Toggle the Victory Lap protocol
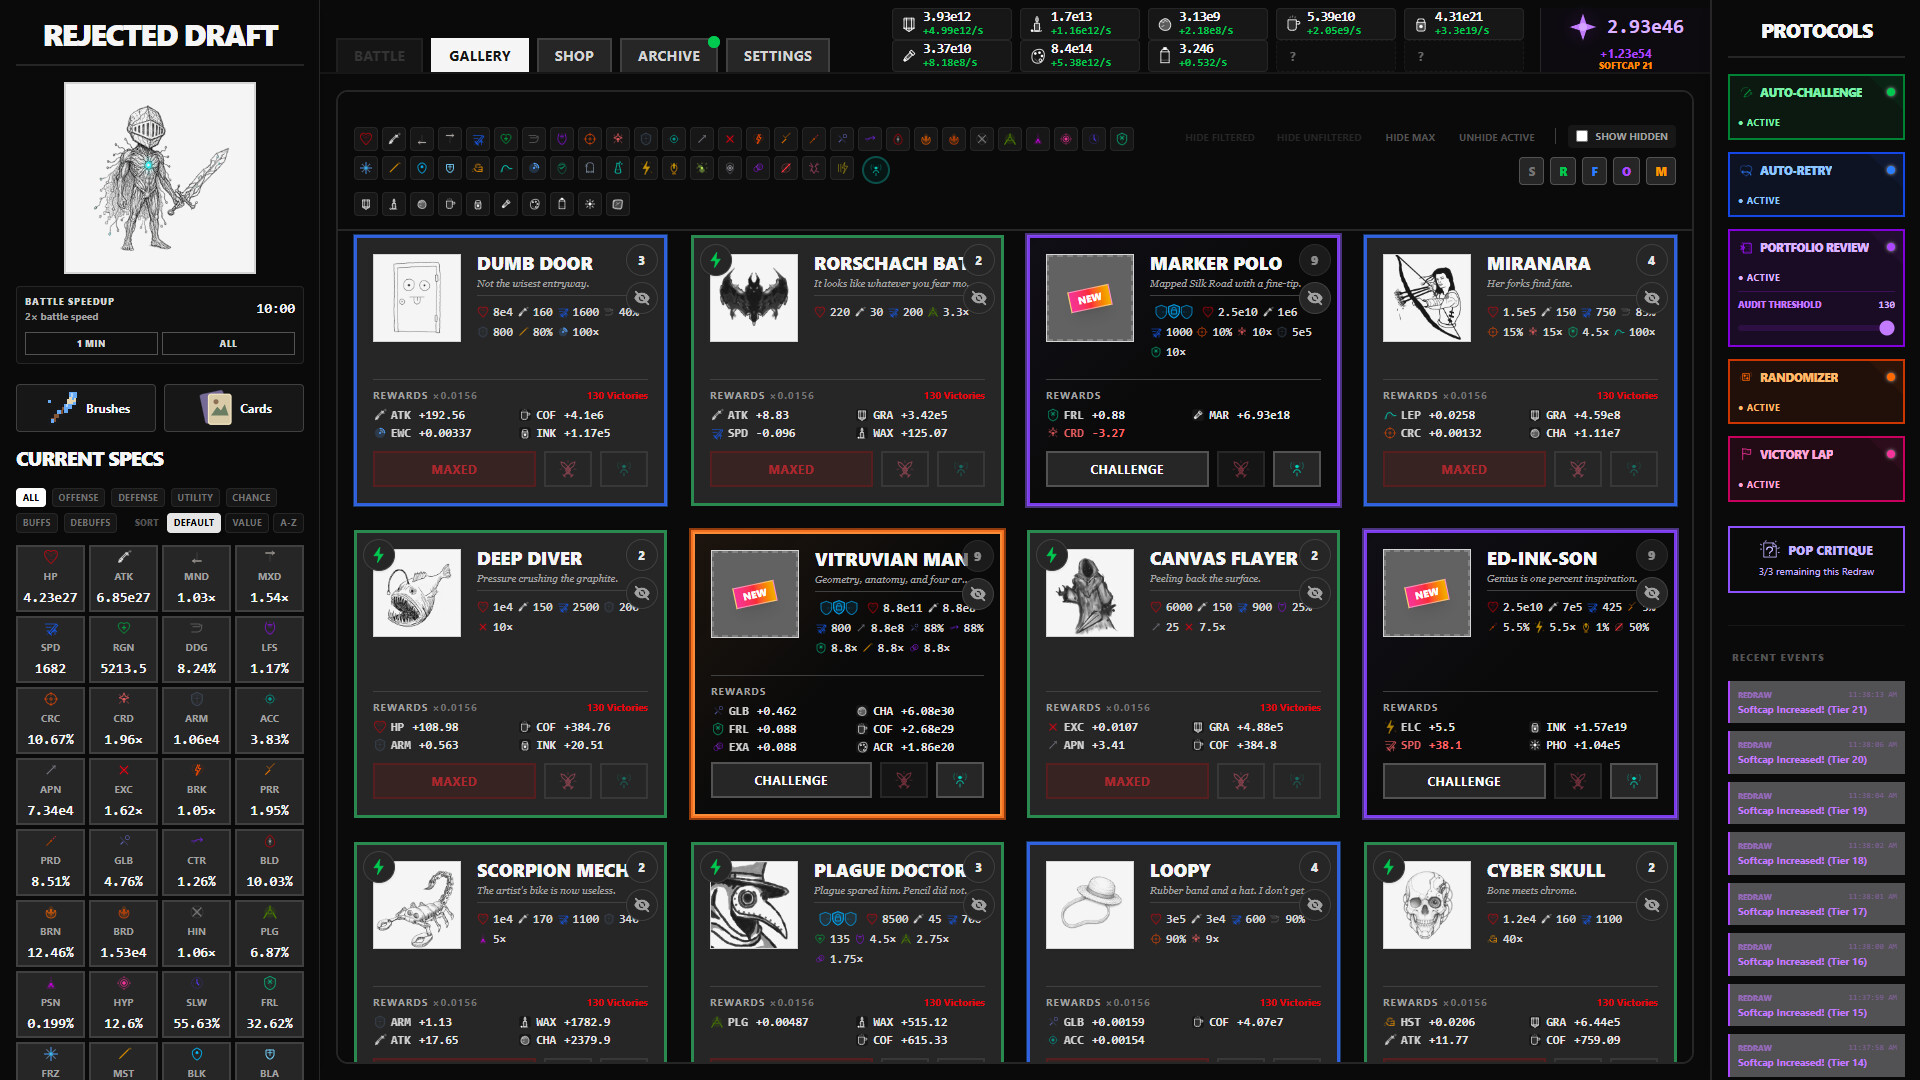The width and height of the screenshot is (1920, 1080). [x=1816, y=468]
